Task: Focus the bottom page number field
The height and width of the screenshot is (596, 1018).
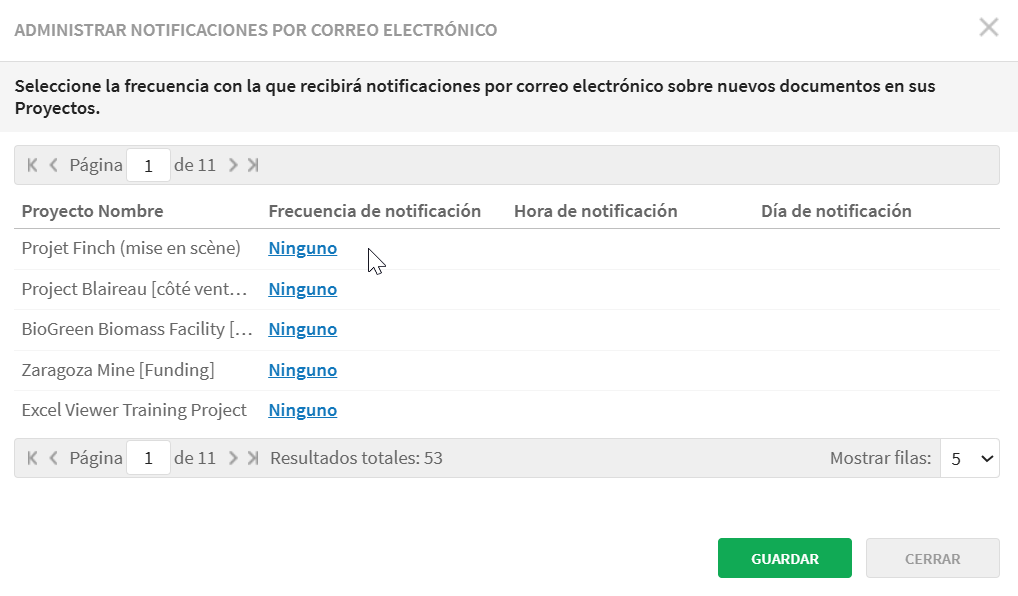Action: coord(149,458)
